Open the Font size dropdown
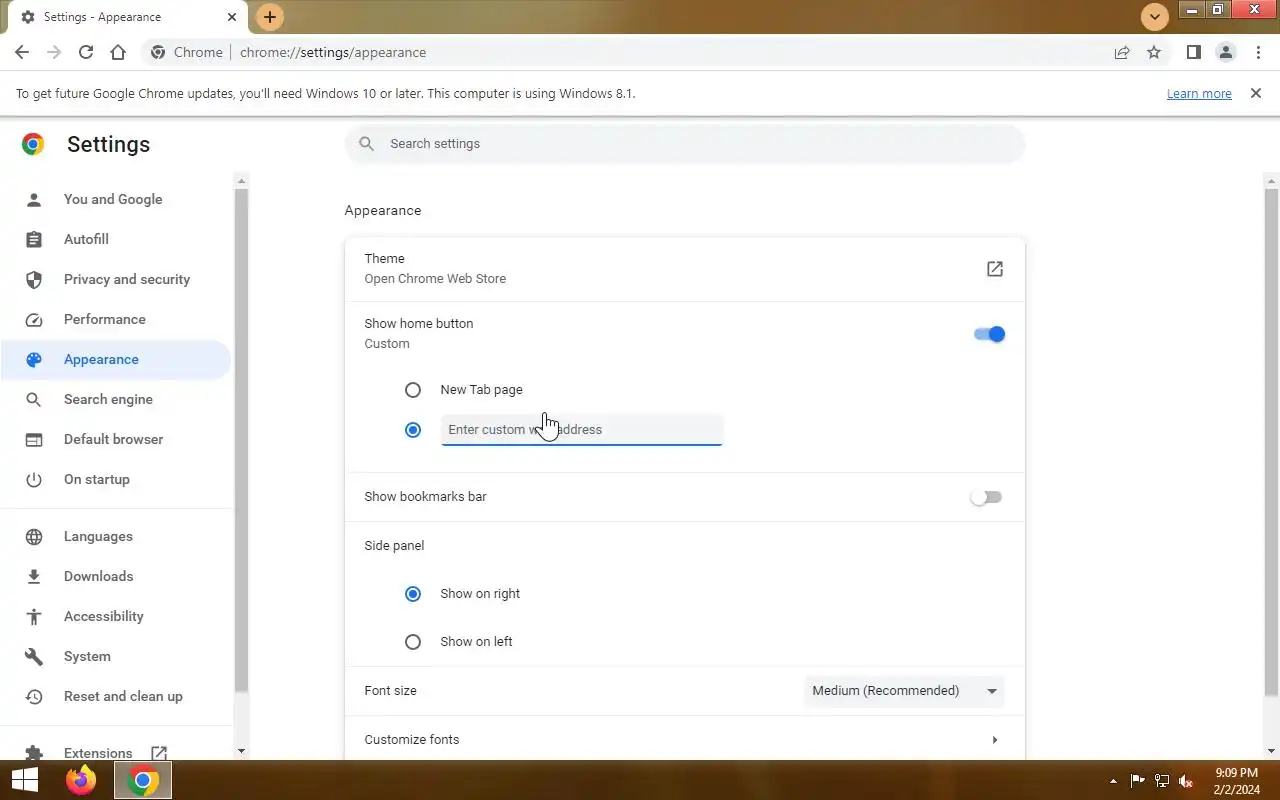This screenshot has height=800, width=1280. coord(904,691)
